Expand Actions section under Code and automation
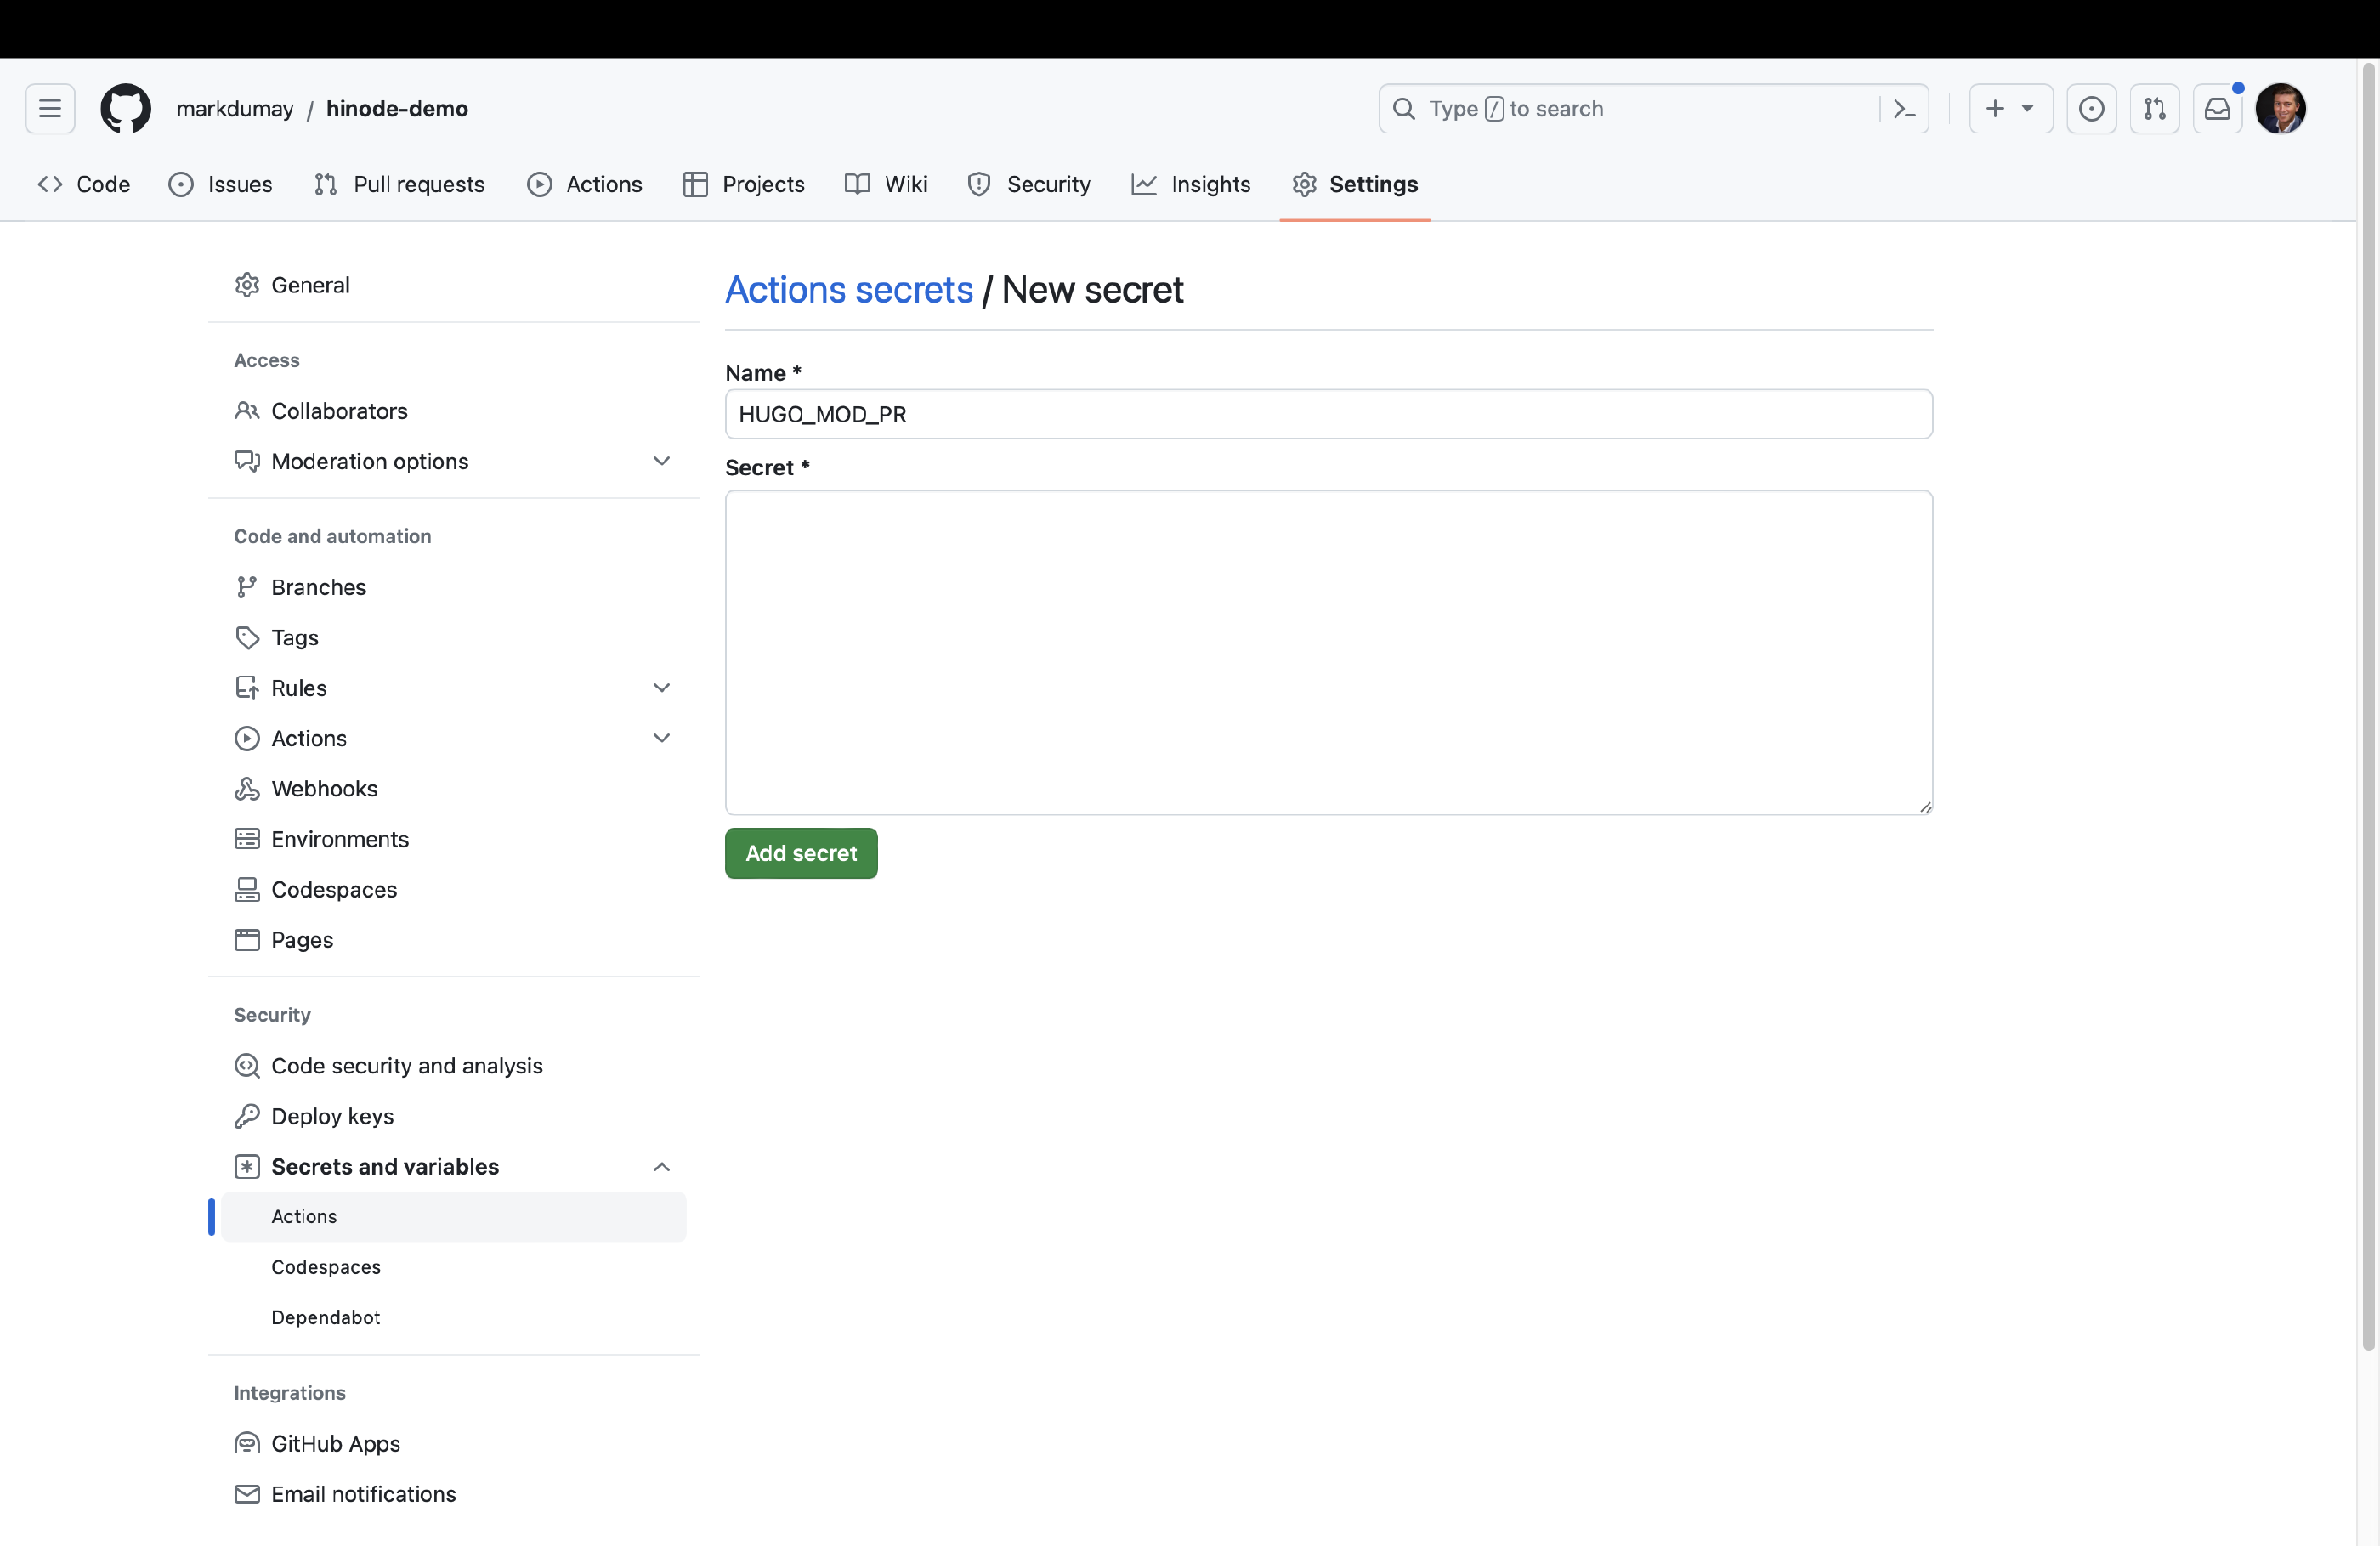Image resolution: width=2380 pixels, height=1546 pixels. pos(661,738)
